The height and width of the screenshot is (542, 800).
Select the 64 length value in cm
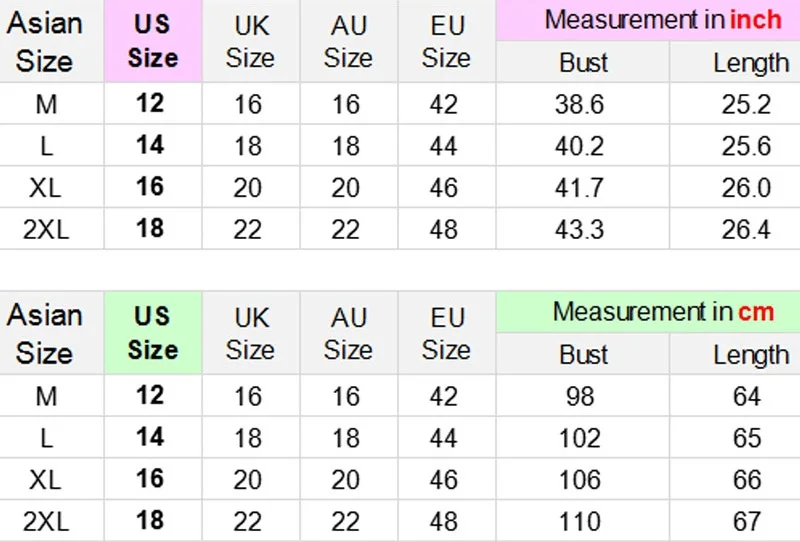click(x=746, y=396)
